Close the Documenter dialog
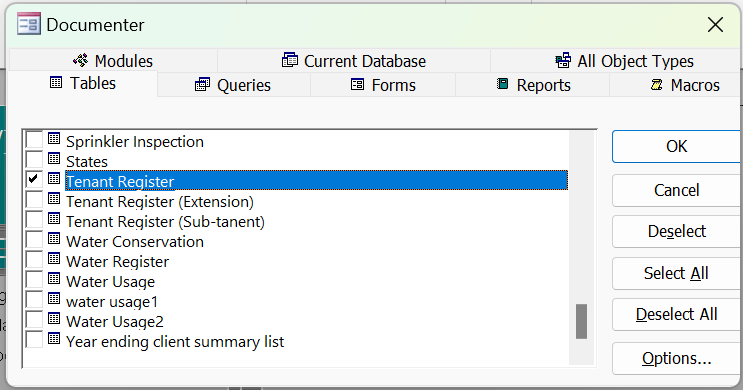 click(x=715, y=24)
